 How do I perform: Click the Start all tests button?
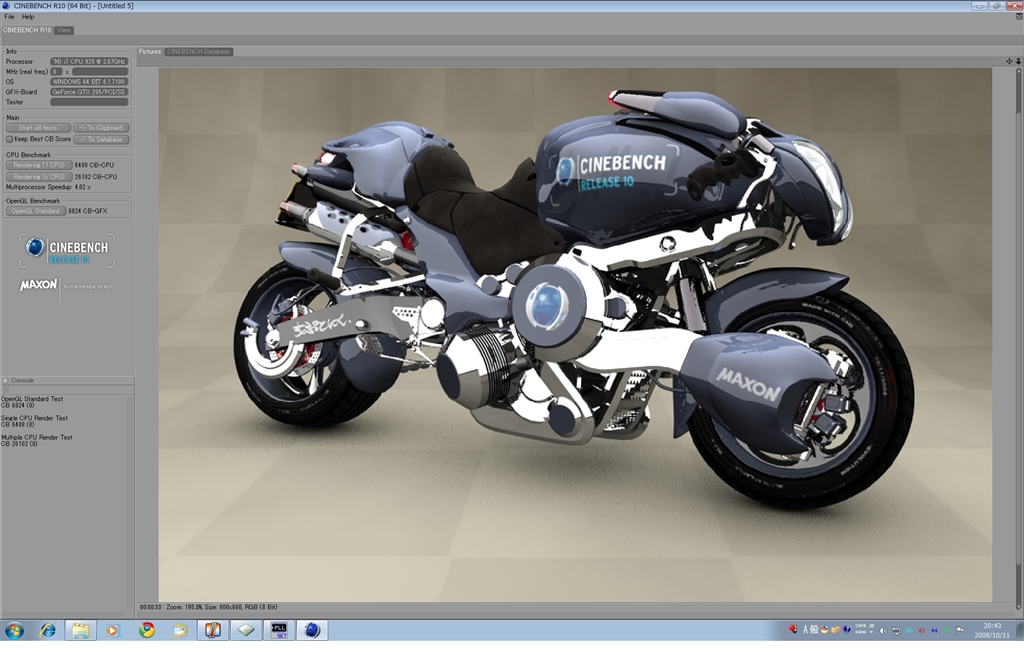click(38, 128)
